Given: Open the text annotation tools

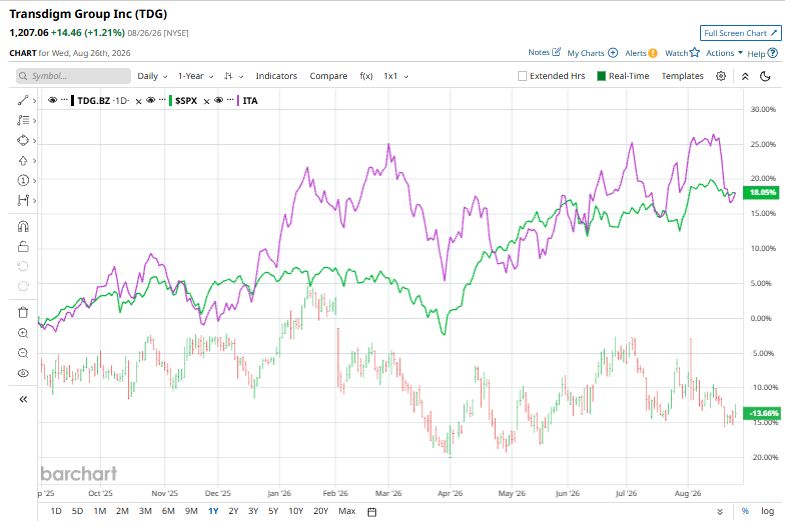Looking at the screenshot, I should [23, 121].
